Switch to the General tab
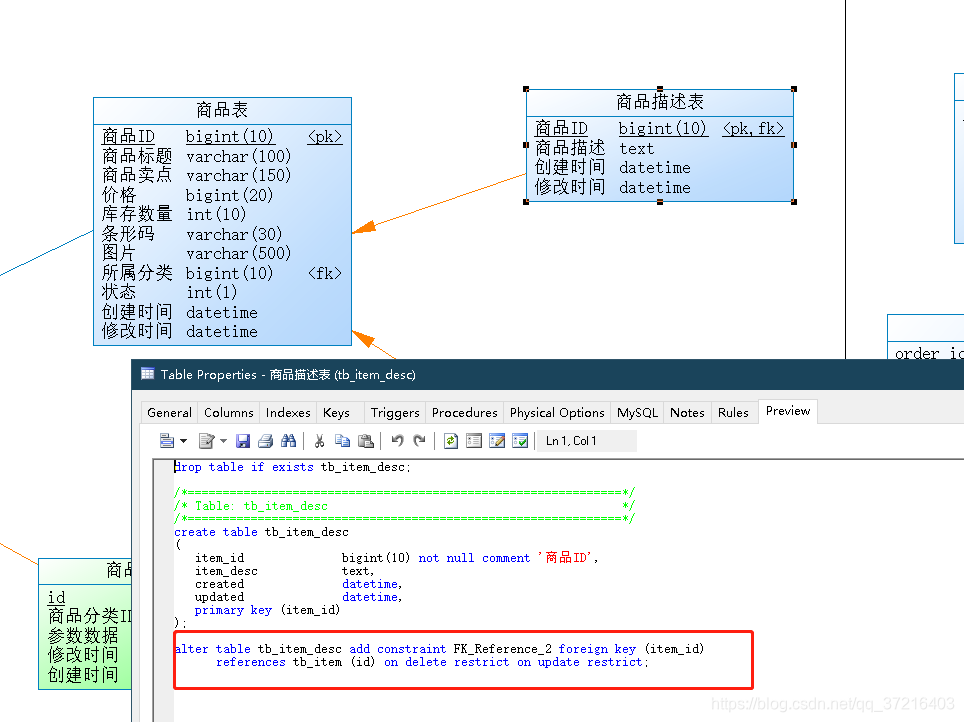This screenshot has width=964, height=722. click(169, 413)
